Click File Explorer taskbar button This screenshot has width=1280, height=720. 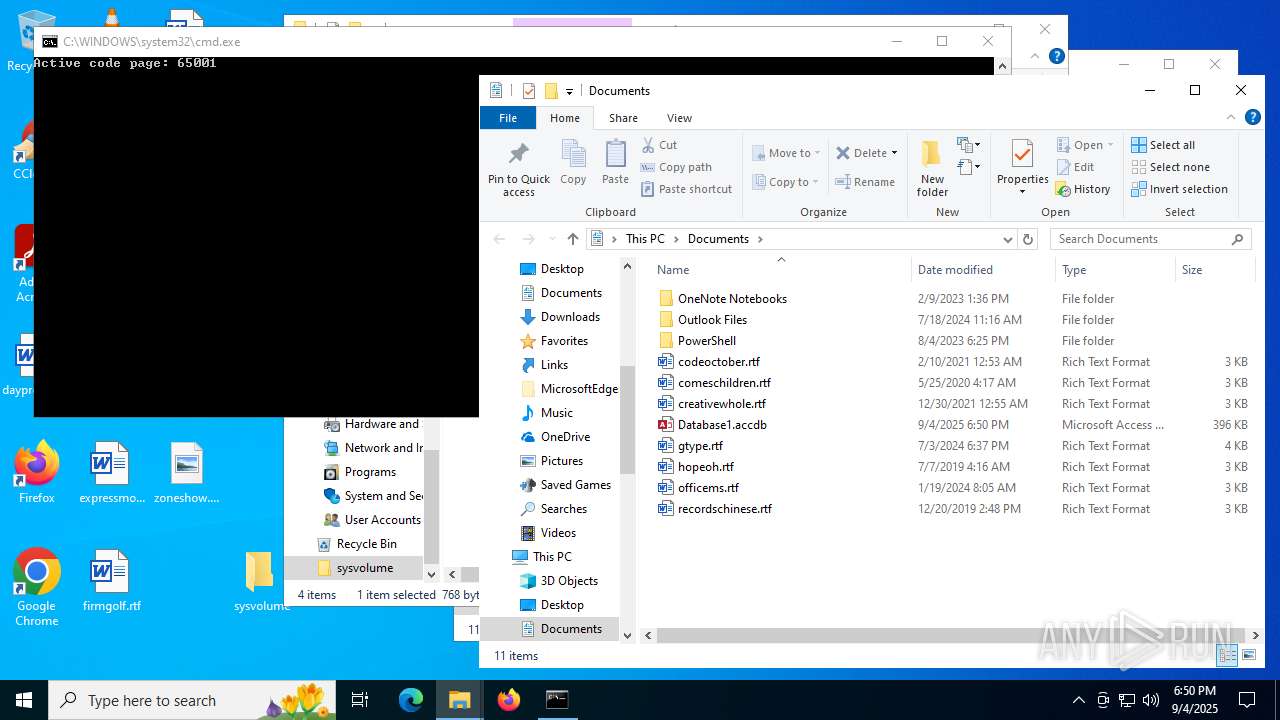(x=460, y=700)
